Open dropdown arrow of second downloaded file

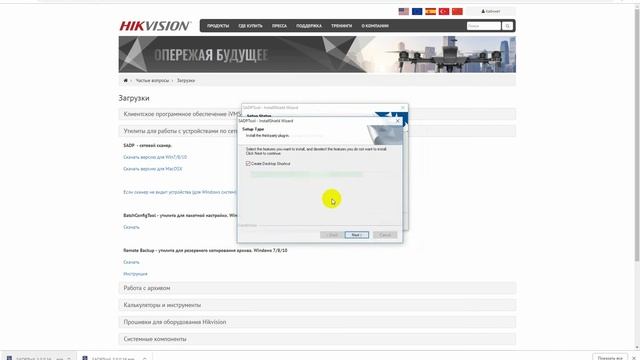point(144,358)
